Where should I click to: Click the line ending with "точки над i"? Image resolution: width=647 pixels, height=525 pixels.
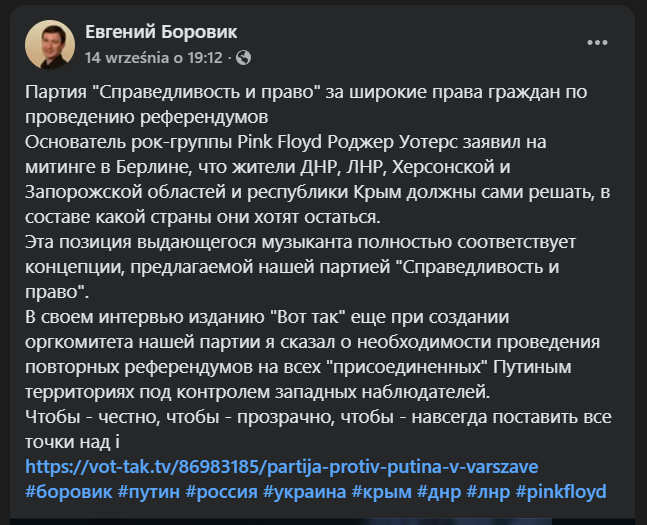(72, 442)
